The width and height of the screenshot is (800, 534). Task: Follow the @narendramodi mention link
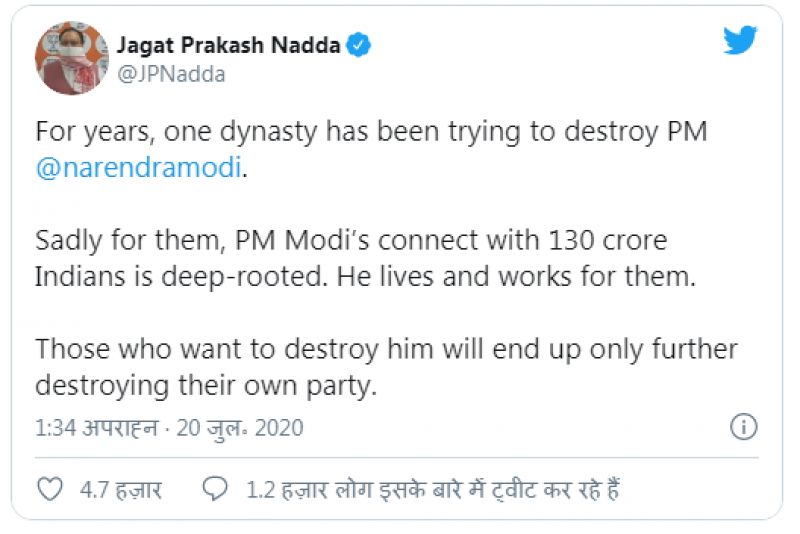point(138,167)
